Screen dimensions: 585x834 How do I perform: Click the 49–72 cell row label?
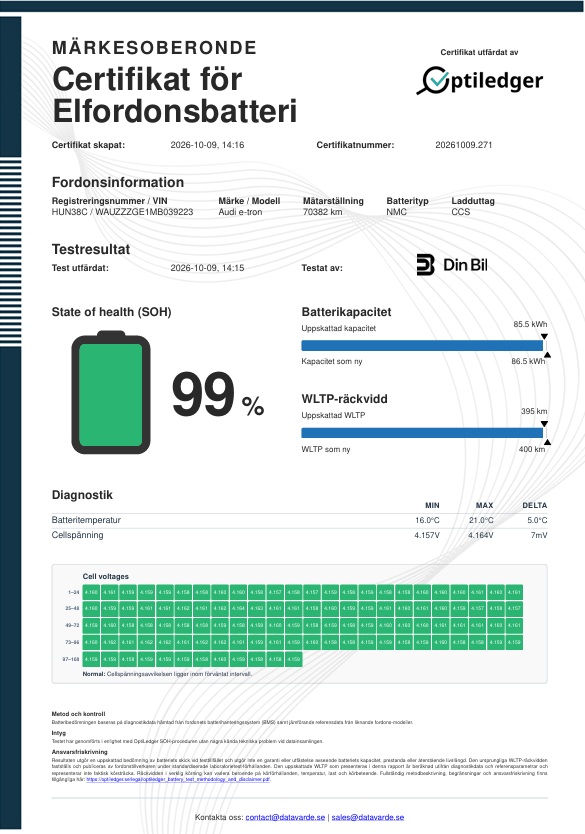72,625
